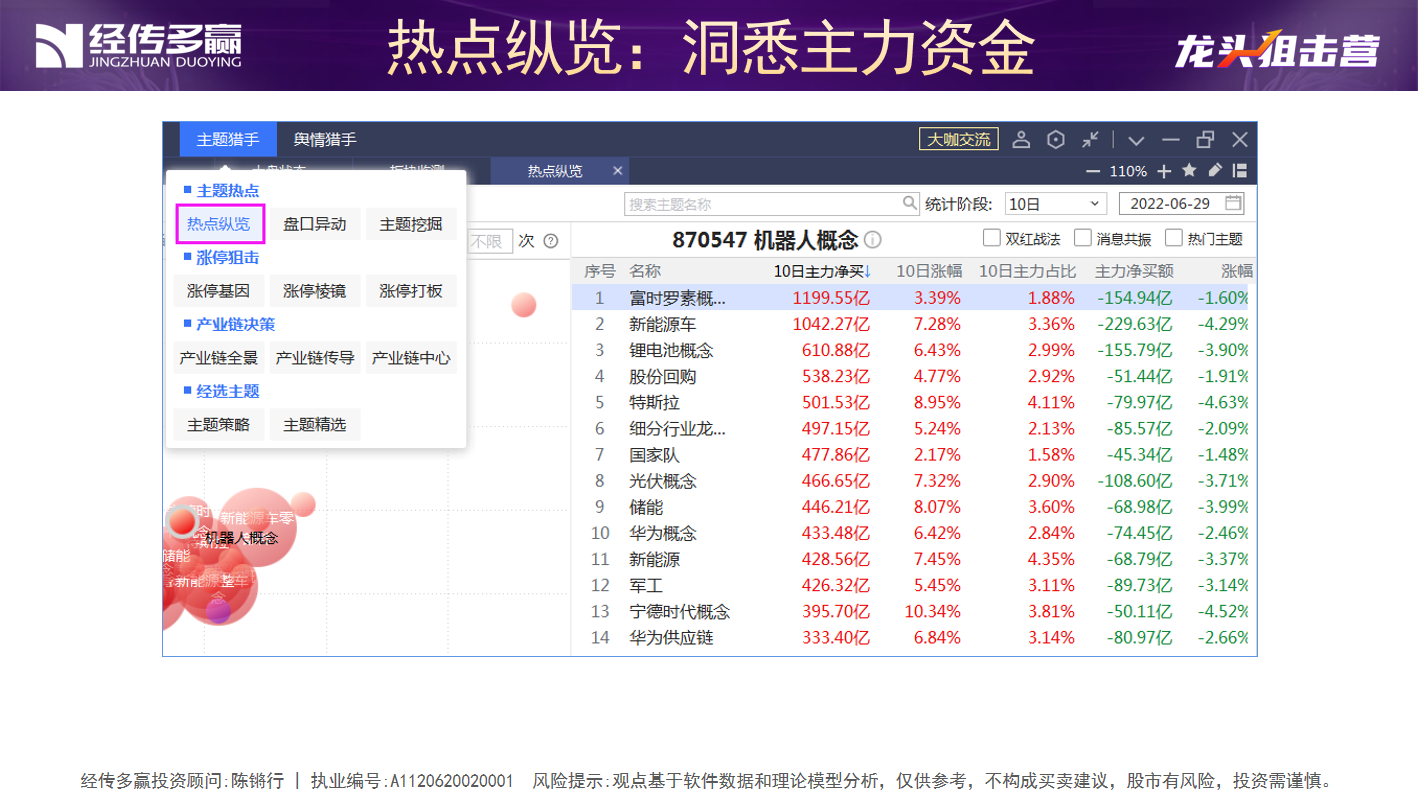
Task: Click the 110% zoom level value
Action: point(1128,171)
